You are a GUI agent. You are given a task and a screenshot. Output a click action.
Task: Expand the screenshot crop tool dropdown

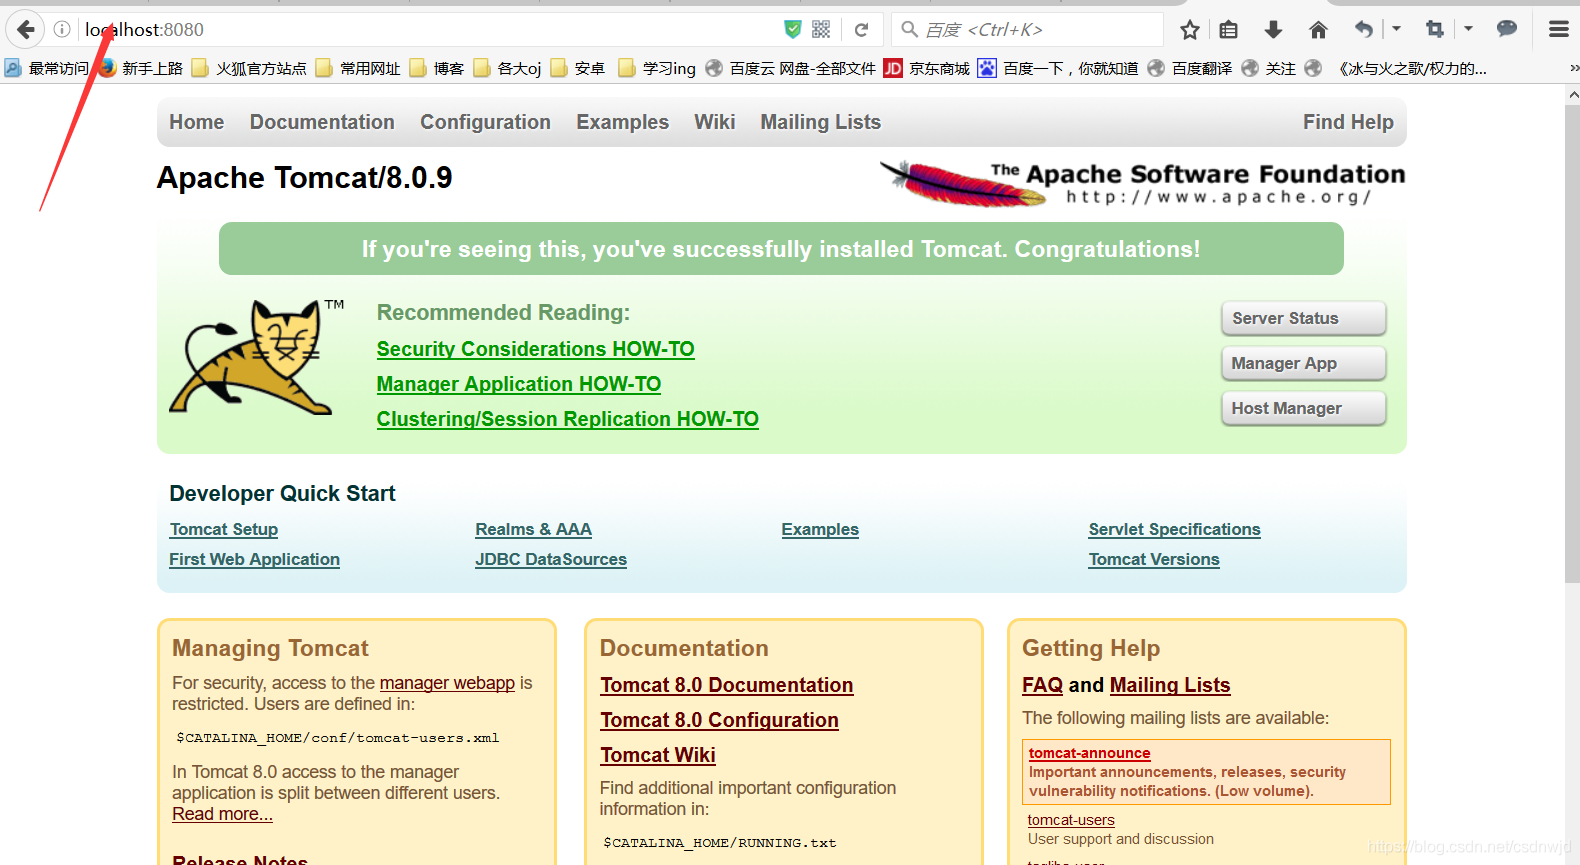1468,29
